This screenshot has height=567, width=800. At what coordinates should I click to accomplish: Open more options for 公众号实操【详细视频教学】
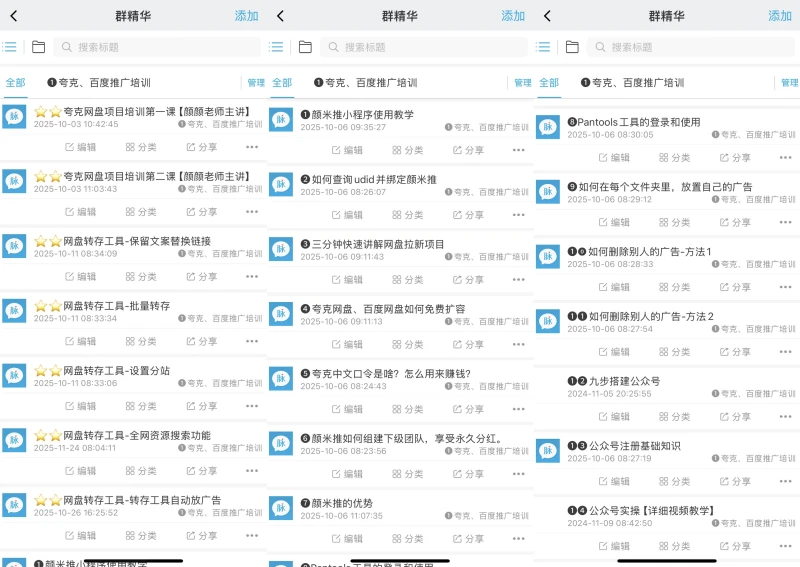coord(785,546)
